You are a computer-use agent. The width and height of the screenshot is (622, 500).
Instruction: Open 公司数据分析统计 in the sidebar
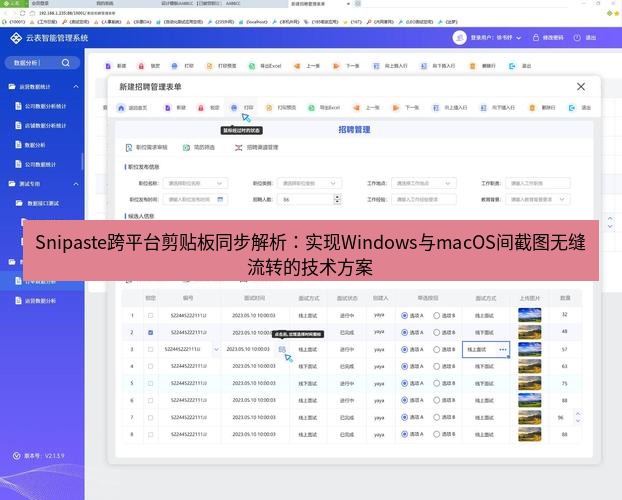coord(41,106)
